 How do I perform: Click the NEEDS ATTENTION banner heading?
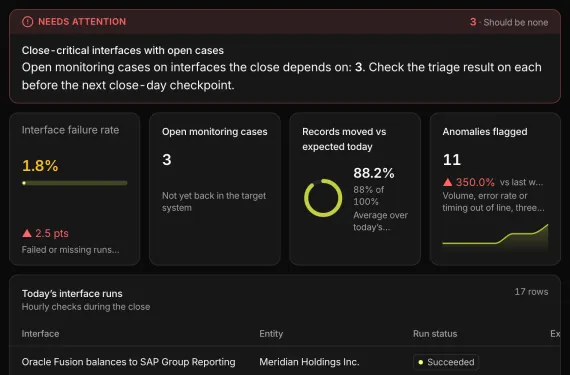point(82,22)
